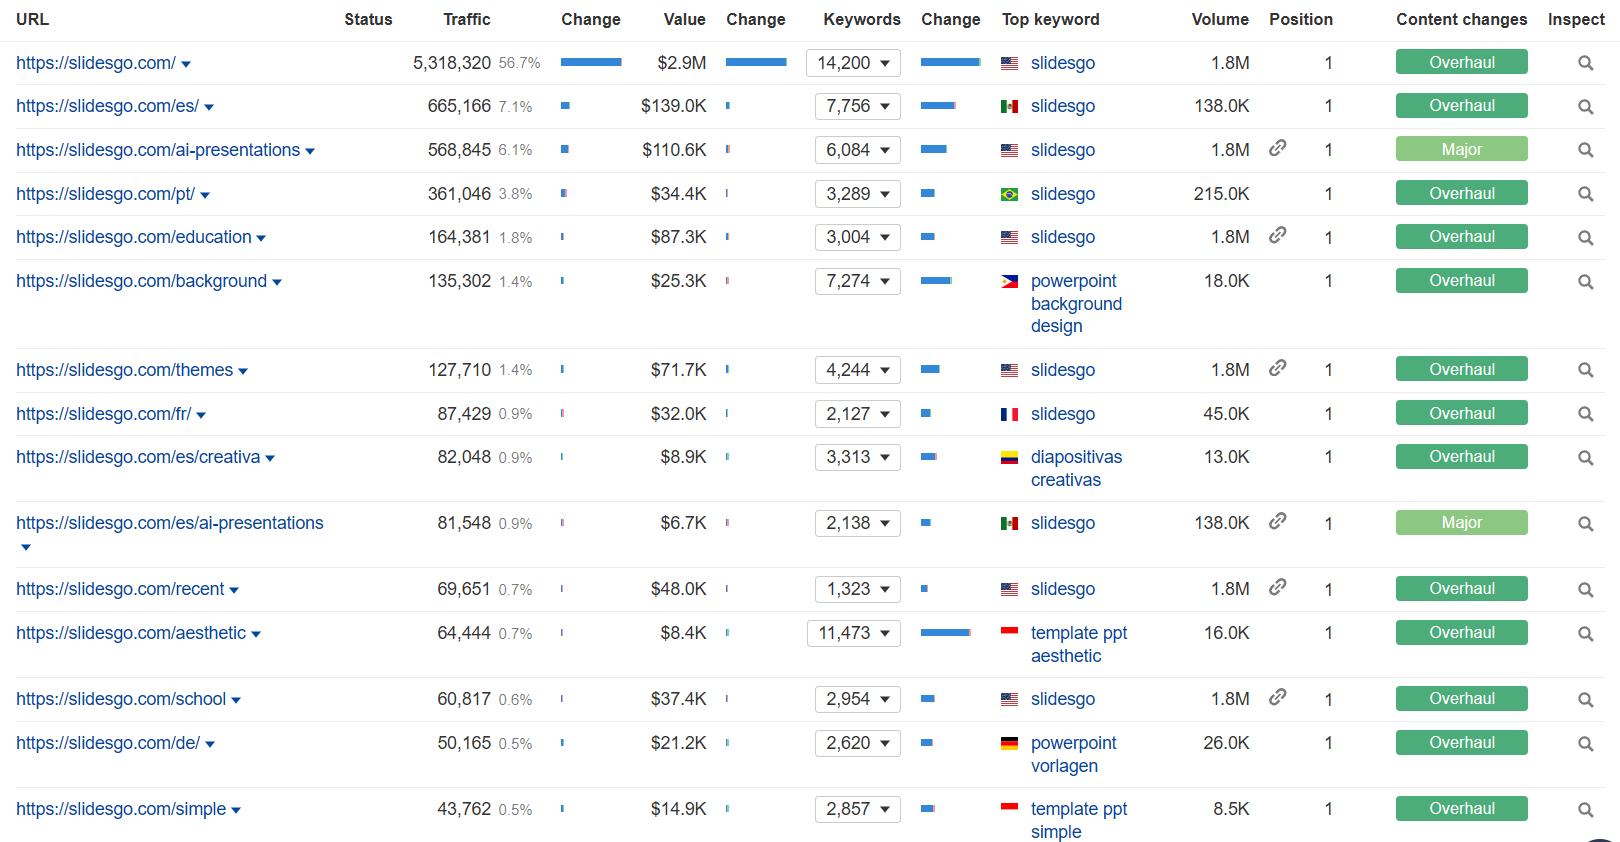Click the 'powerpoint vorlagen' keyword link
Viewport: 1620px width, 842px height.
pyautogui.click(x=1074, y=754)
